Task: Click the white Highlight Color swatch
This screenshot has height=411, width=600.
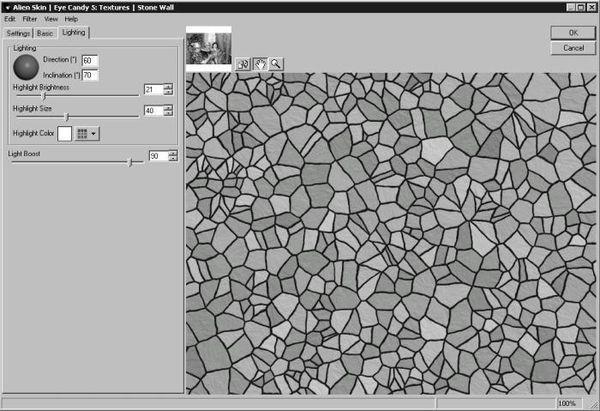Action: coord(65,133)
